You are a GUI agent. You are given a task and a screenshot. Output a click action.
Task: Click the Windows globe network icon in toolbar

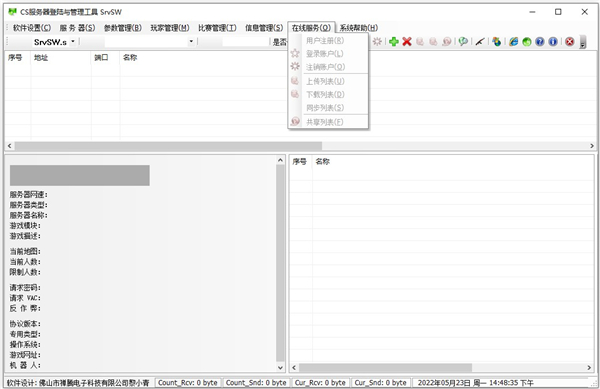[x=497, y=42]
